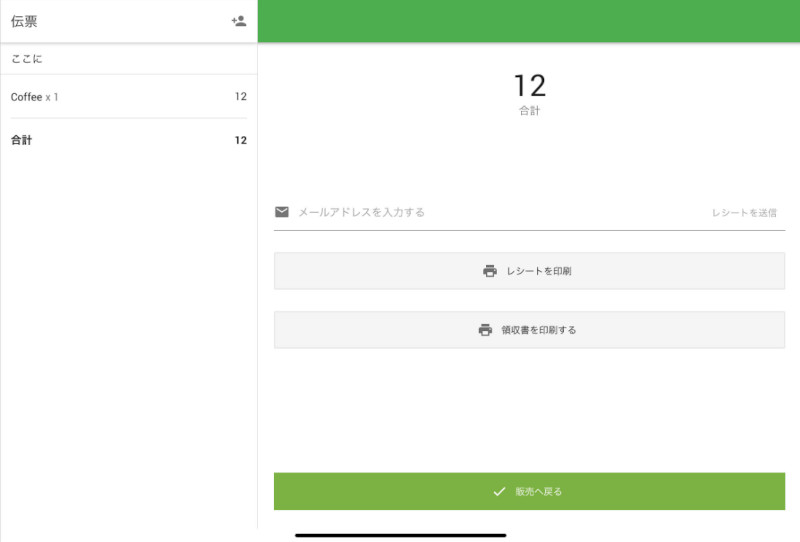The width and height of the screenshot is (800, 542).
Task: Click the add customer icon
Action: coord(239,21)
